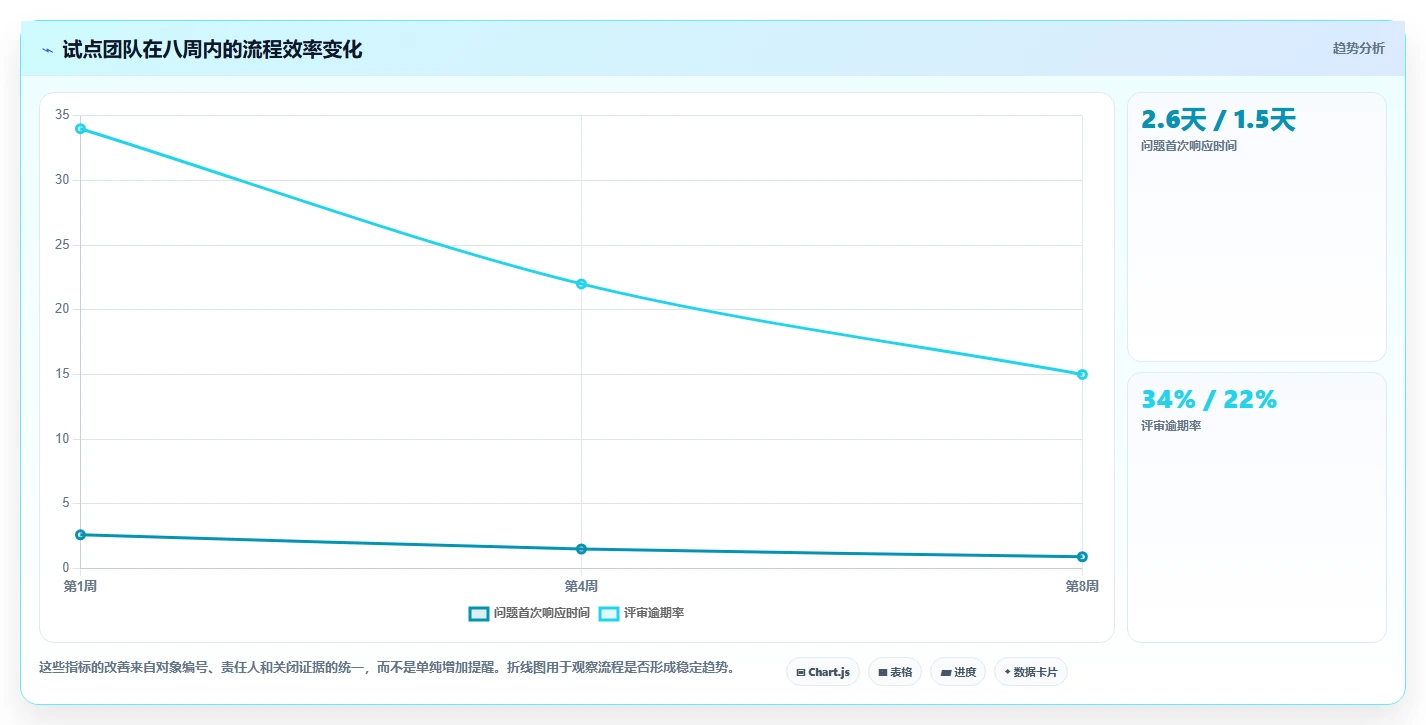Click the 数据卡片 tag chip

[x=1030, y=672]
